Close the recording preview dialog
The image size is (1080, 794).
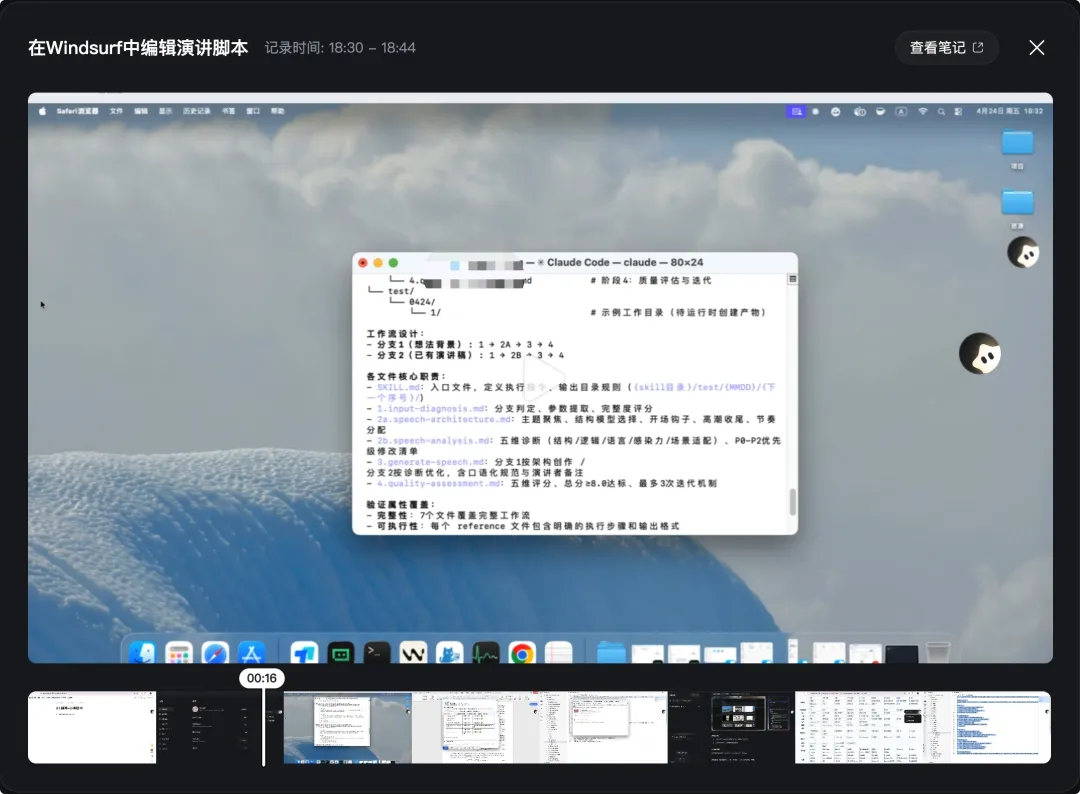click(x=1037, y=48)
